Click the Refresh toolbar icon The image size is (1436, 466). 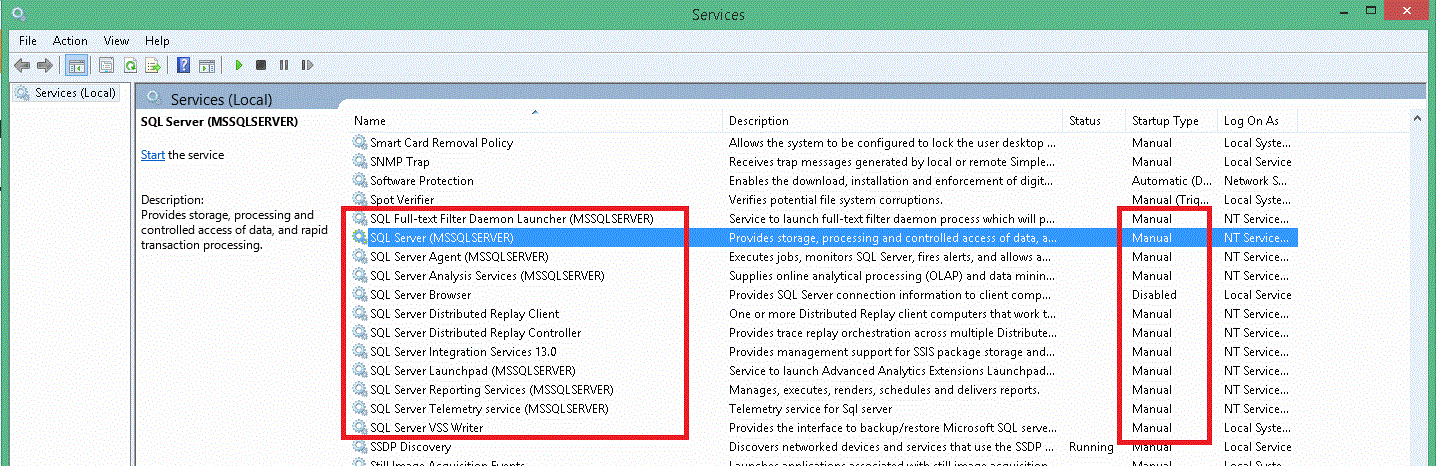click(130, 65)
